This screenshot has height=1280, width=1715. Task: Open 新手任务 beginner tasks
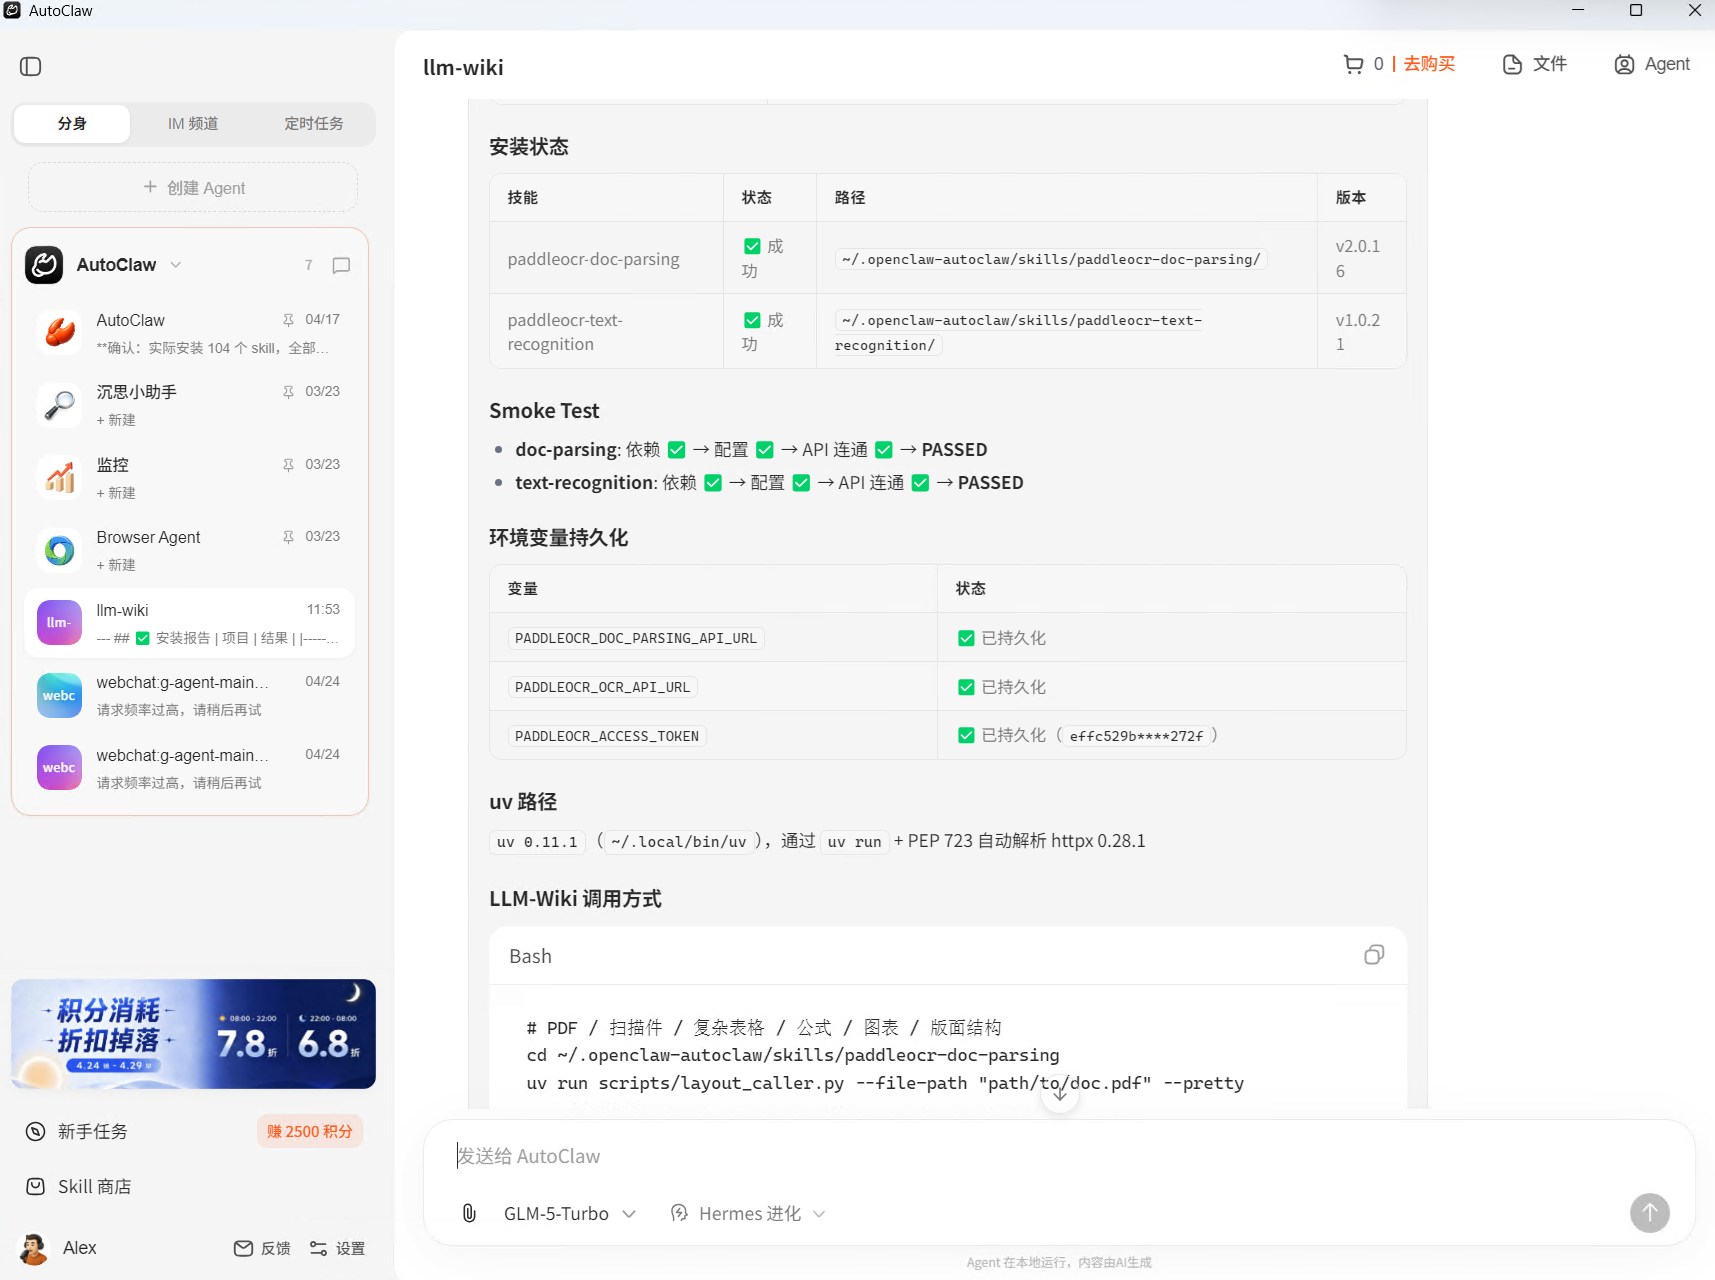tap(77, 1131)
